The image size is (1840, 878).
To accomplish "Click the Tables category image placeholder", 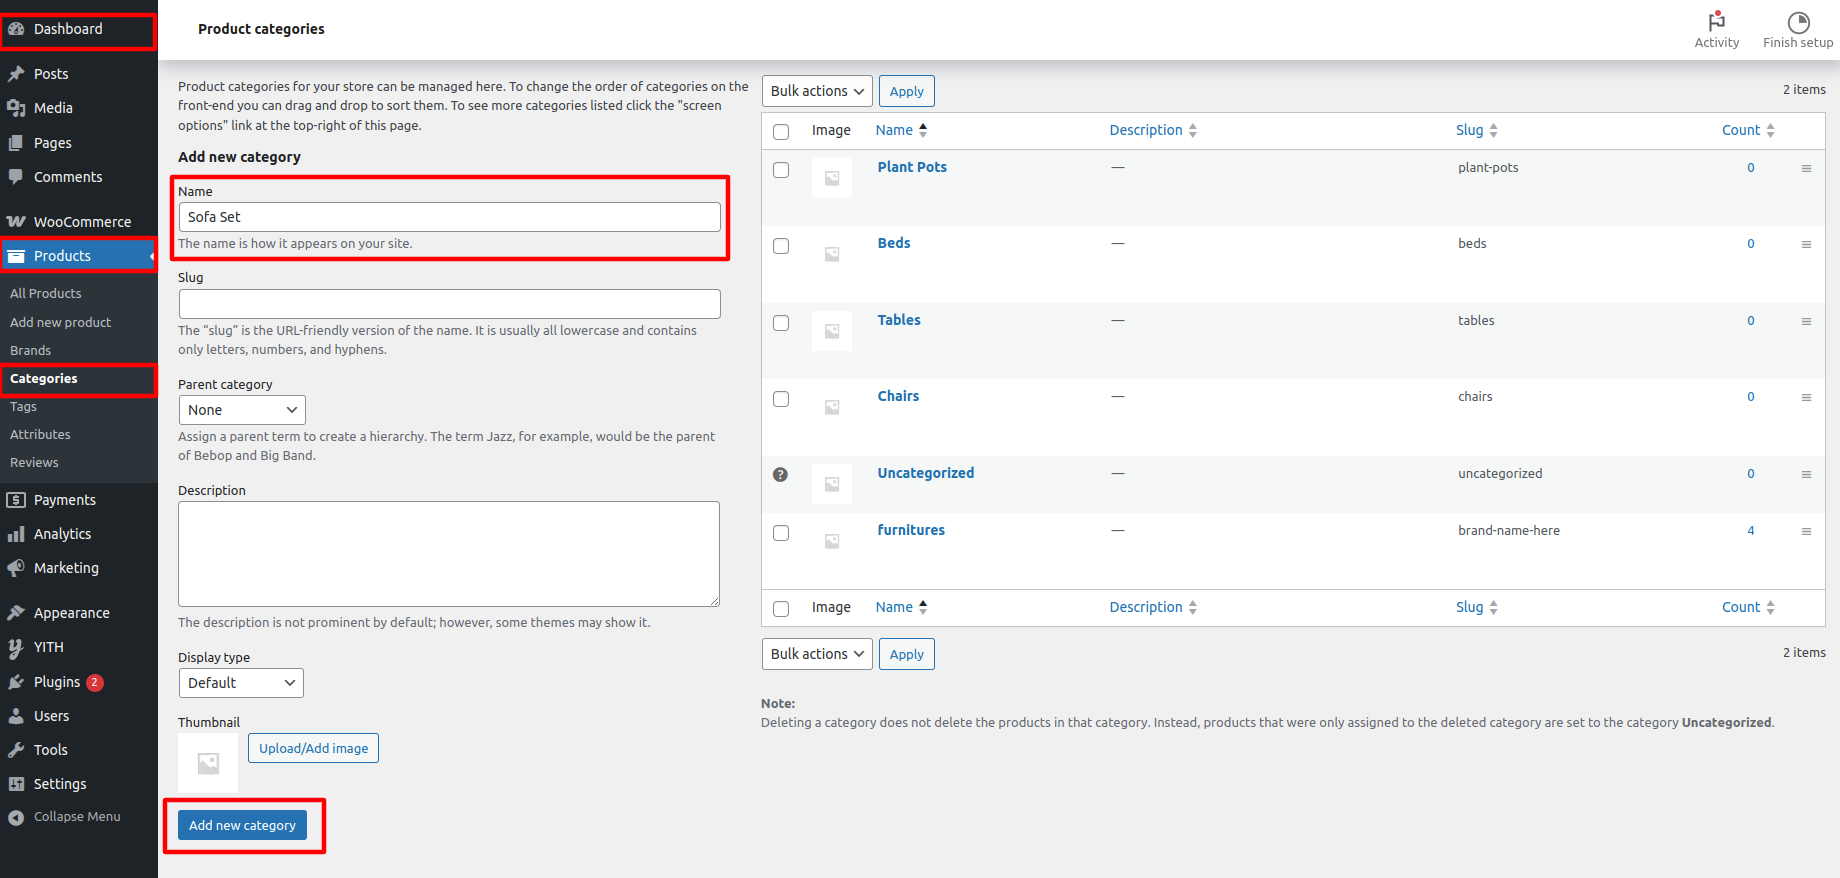I will click(831, 331).
